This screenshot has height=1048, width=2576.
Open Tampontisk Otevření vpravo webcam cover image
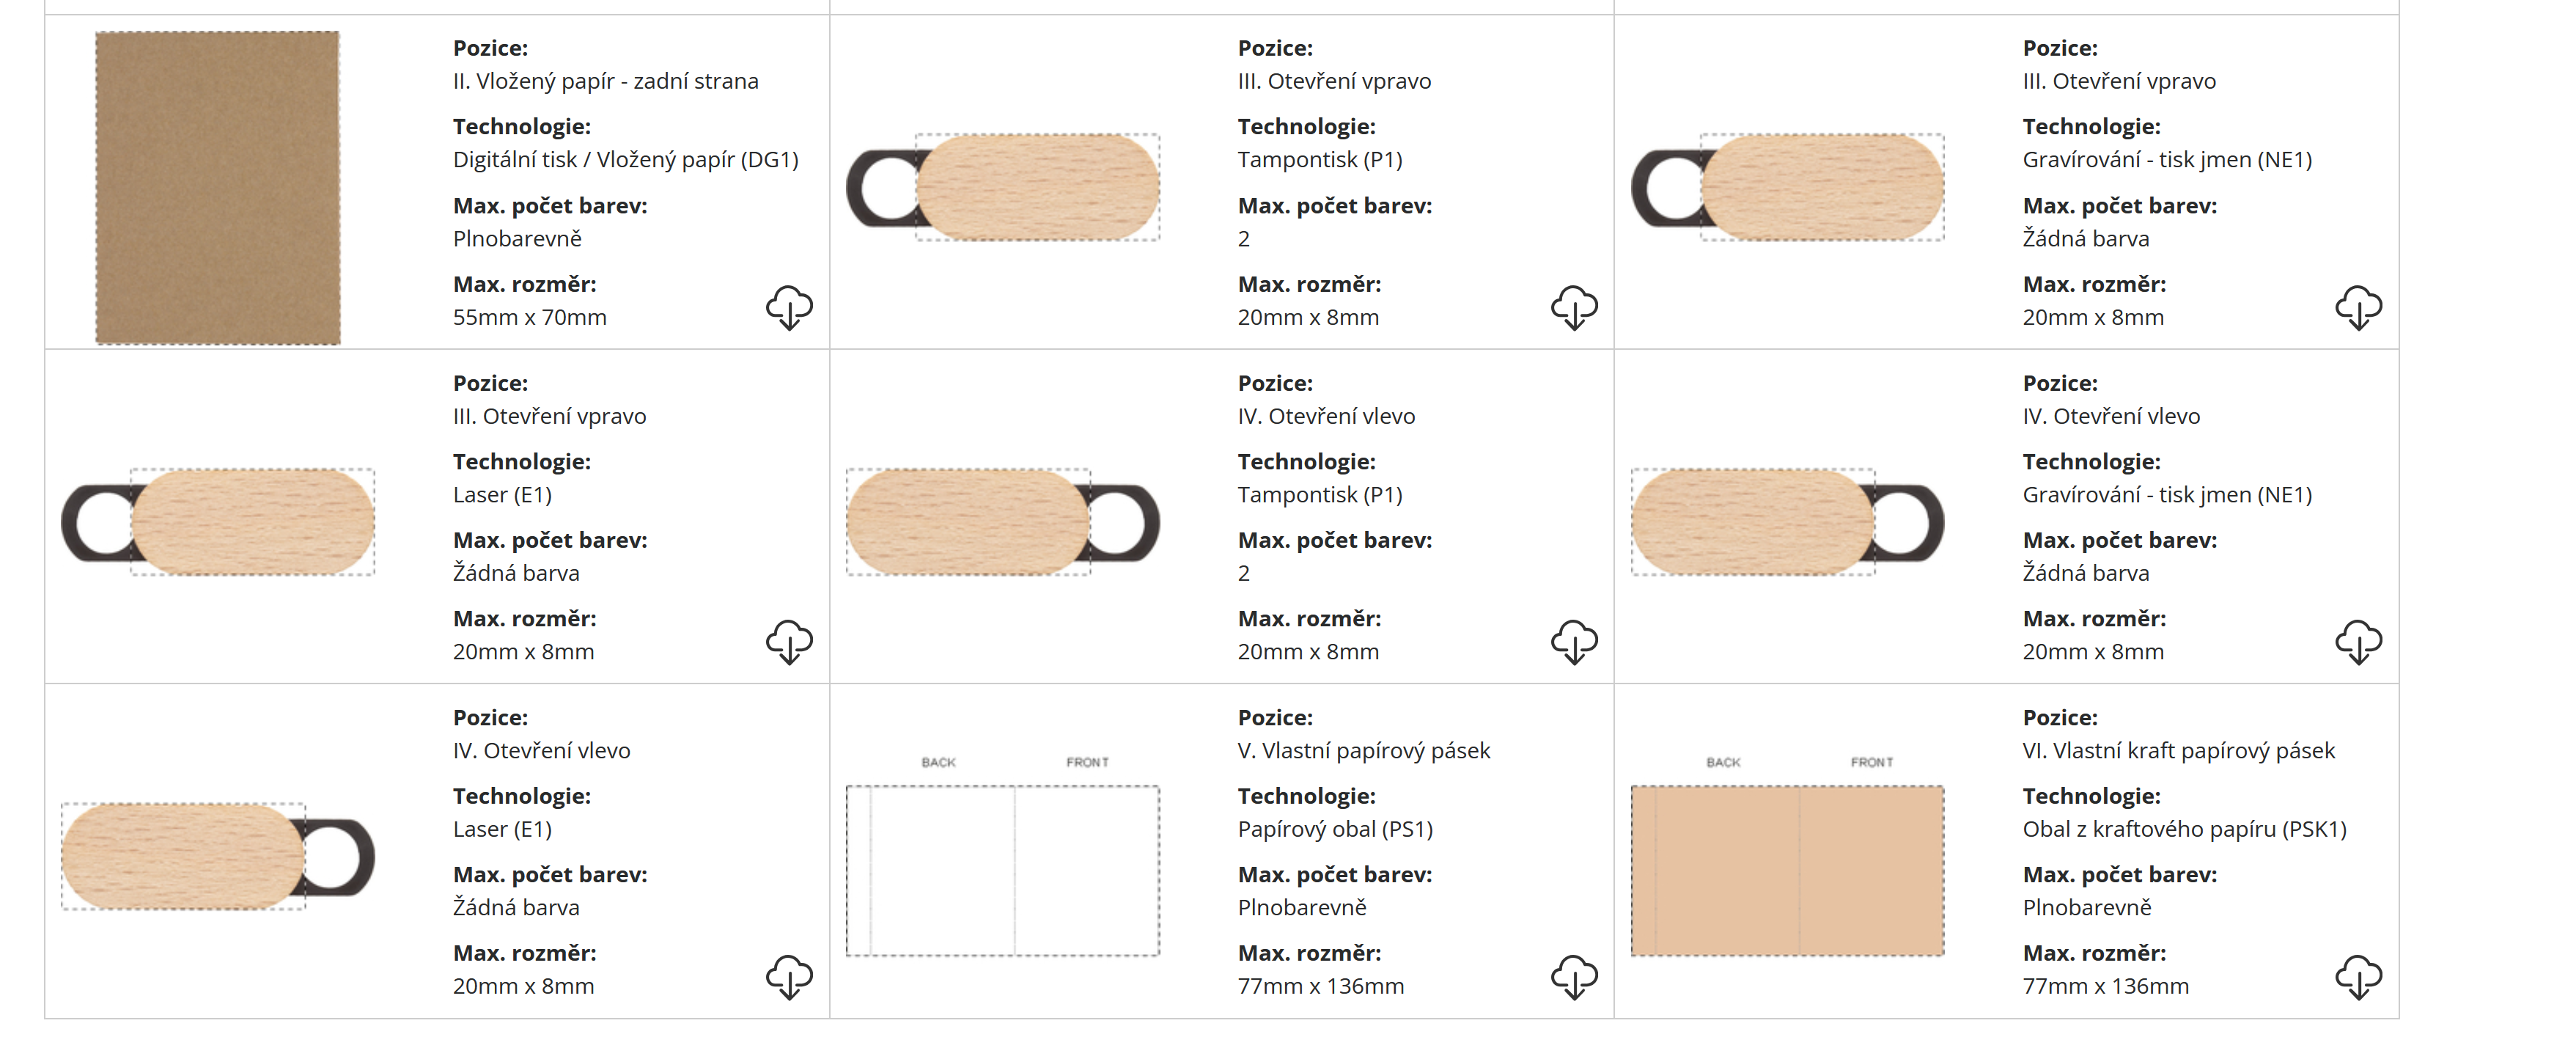[x=1003, y=188]
